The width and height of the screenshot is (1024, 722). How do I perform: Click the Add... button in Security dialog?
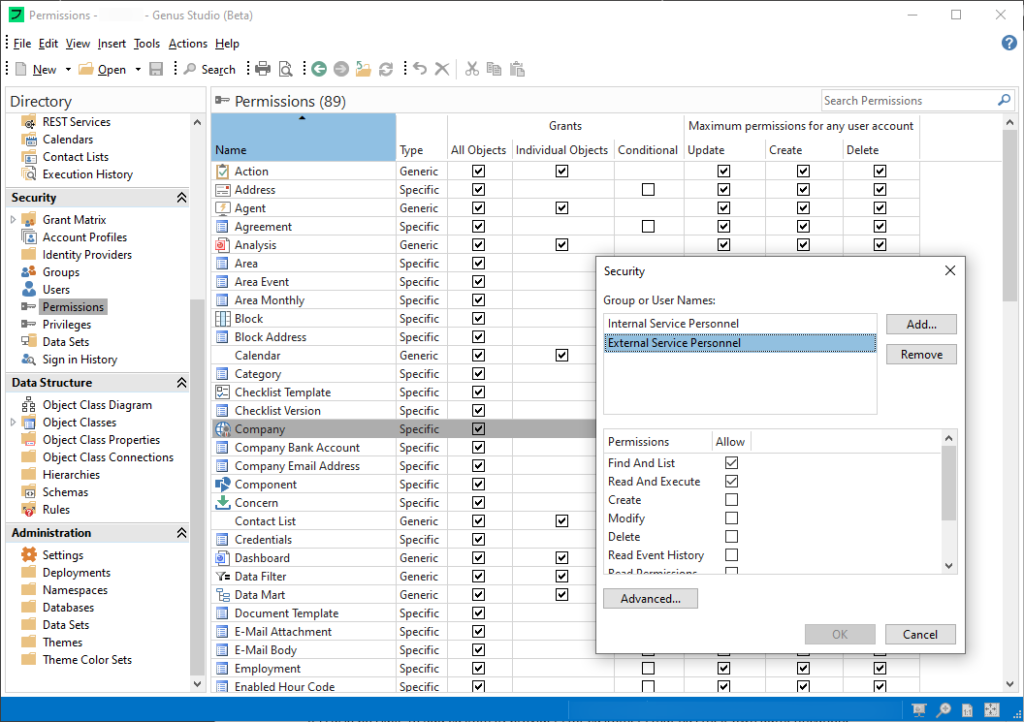[x=920, y=324]
